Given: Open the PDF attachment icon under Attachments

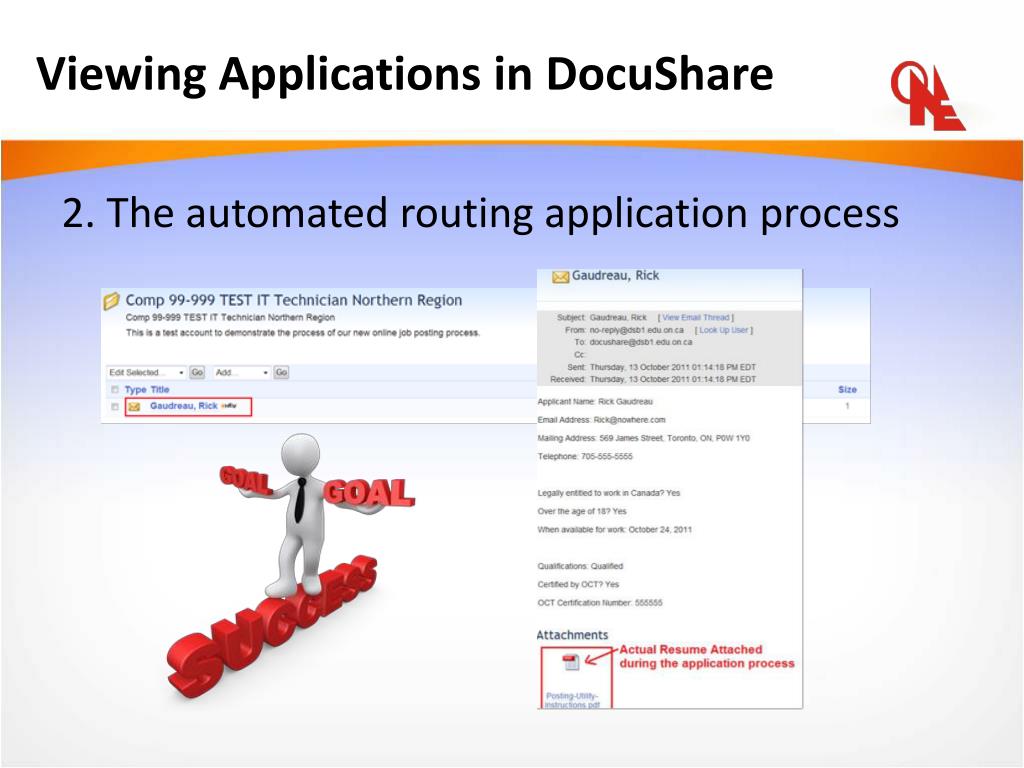Looking at the screenshot, I should coord(571,662).
